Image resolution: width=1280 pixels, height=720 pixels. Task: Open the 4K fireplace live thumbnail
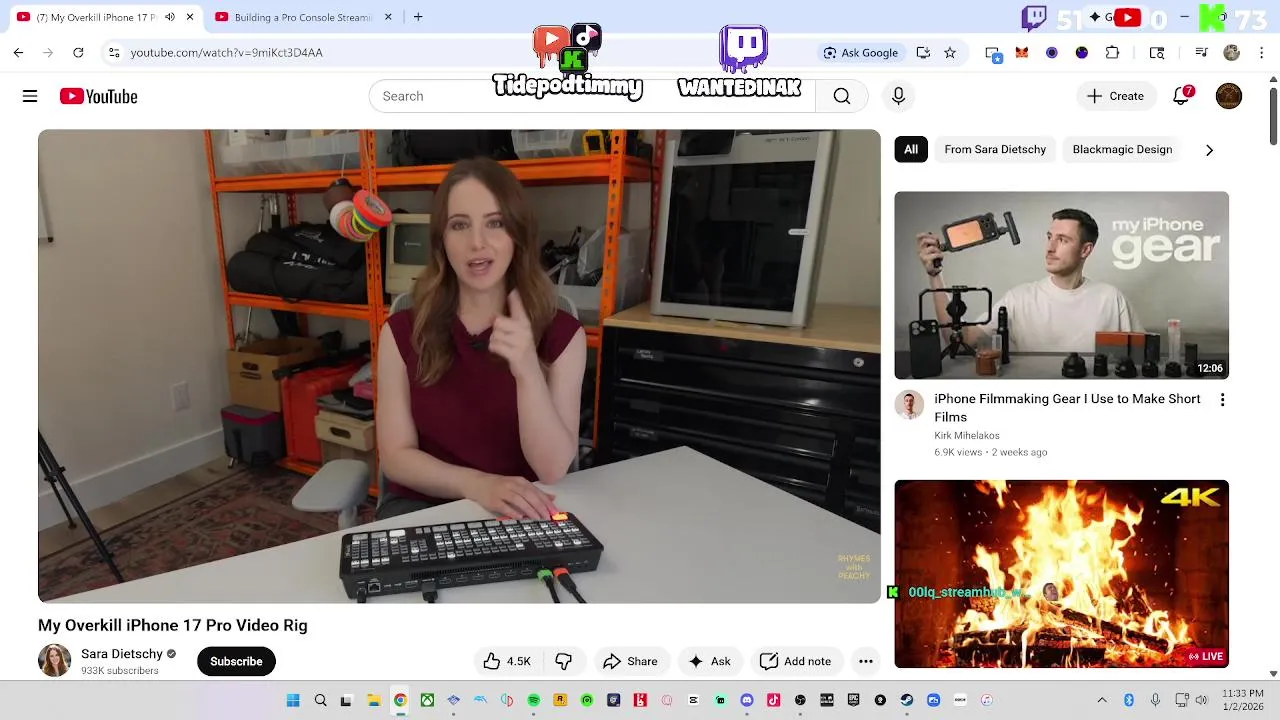(1062, 574)
